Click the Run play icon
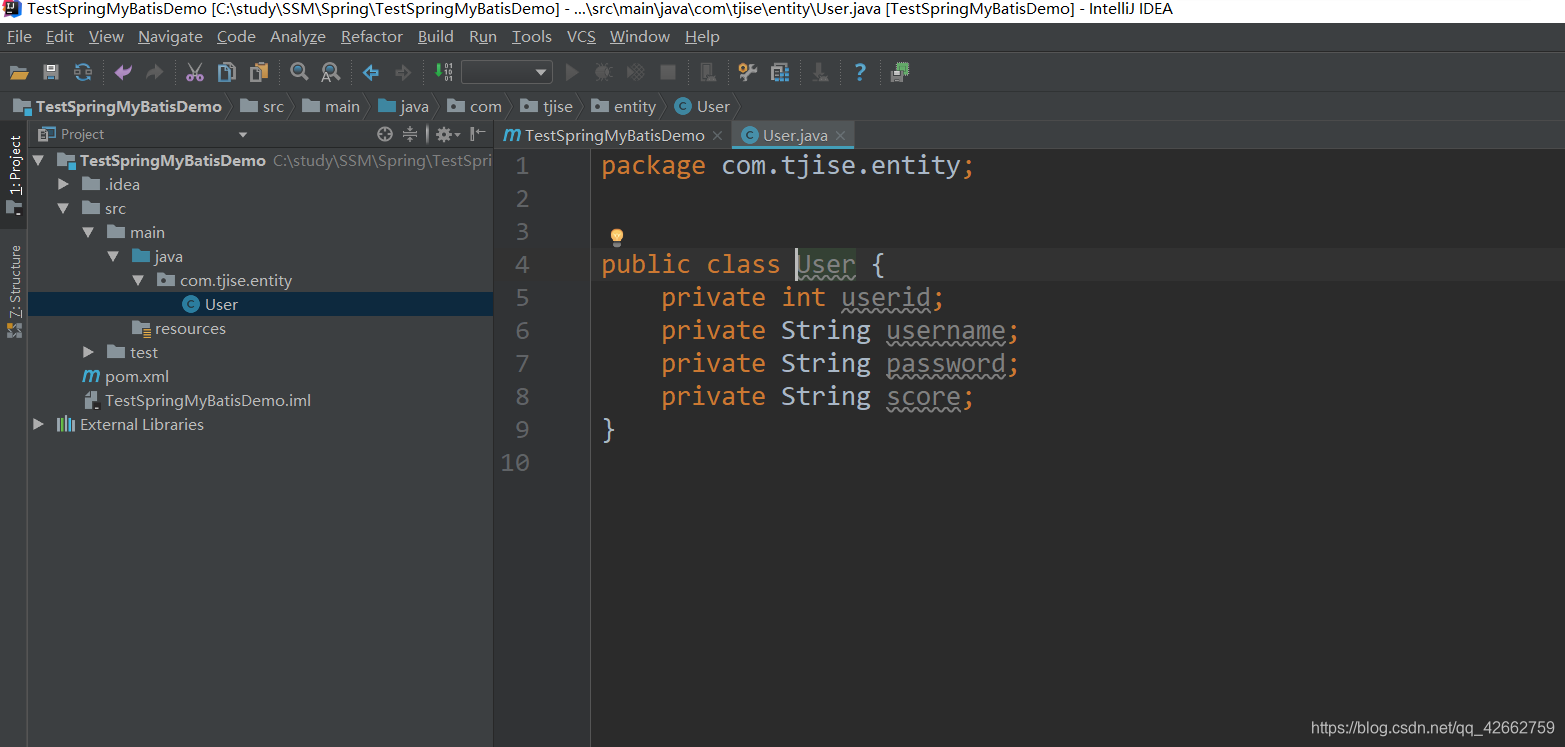This screenshot has width=1565, height=747. point(572,72)
